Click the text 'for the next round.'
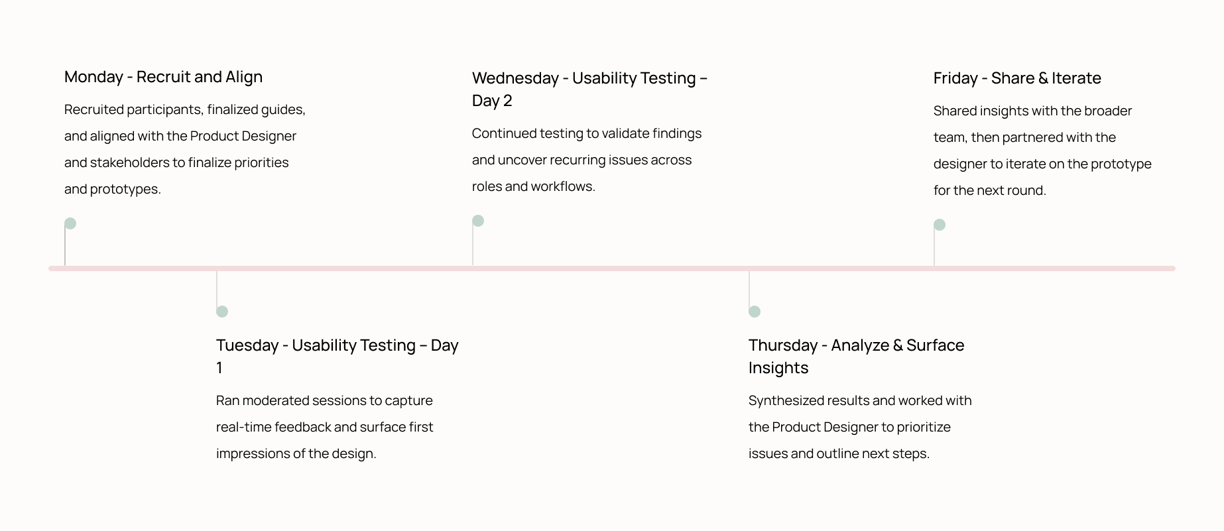The height and width of the screenshot is (531, 1224). pyautogui.click(x=990, y=190)
